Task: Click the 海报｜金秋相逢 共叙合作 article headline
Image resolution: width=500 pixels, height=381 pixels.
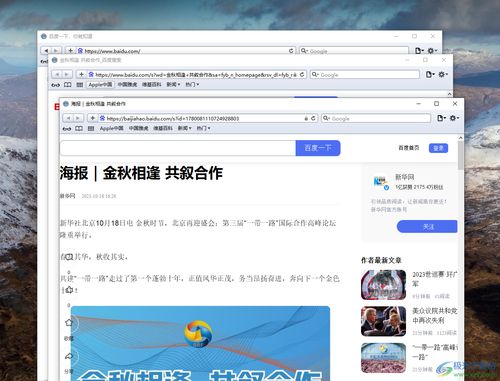Action: [x=141, y=173]
